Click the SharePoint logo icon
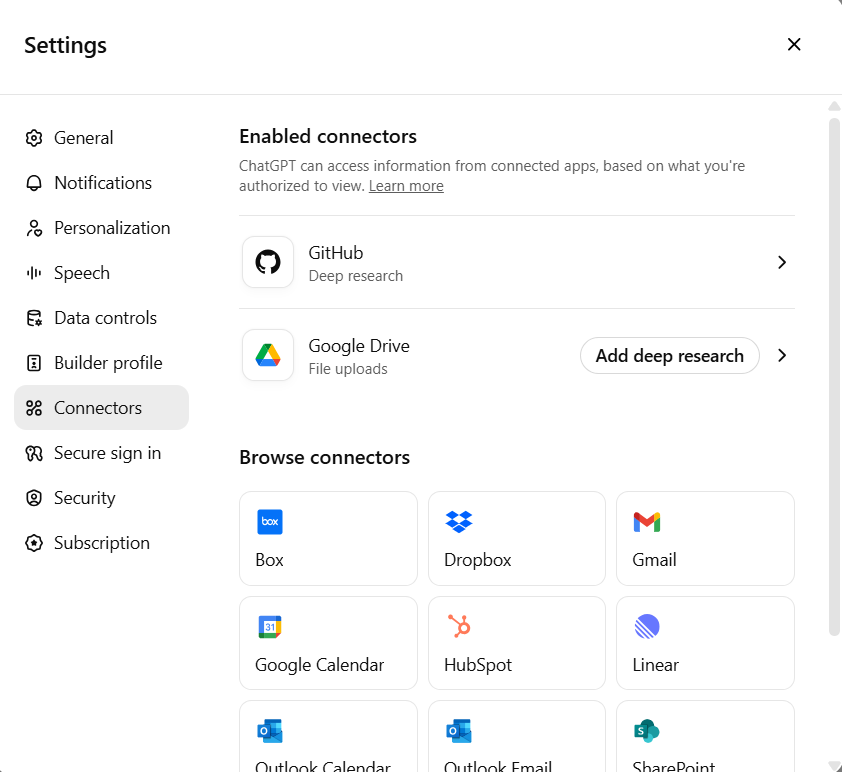Viewport: 842px width, 772px height. point(647,731)
